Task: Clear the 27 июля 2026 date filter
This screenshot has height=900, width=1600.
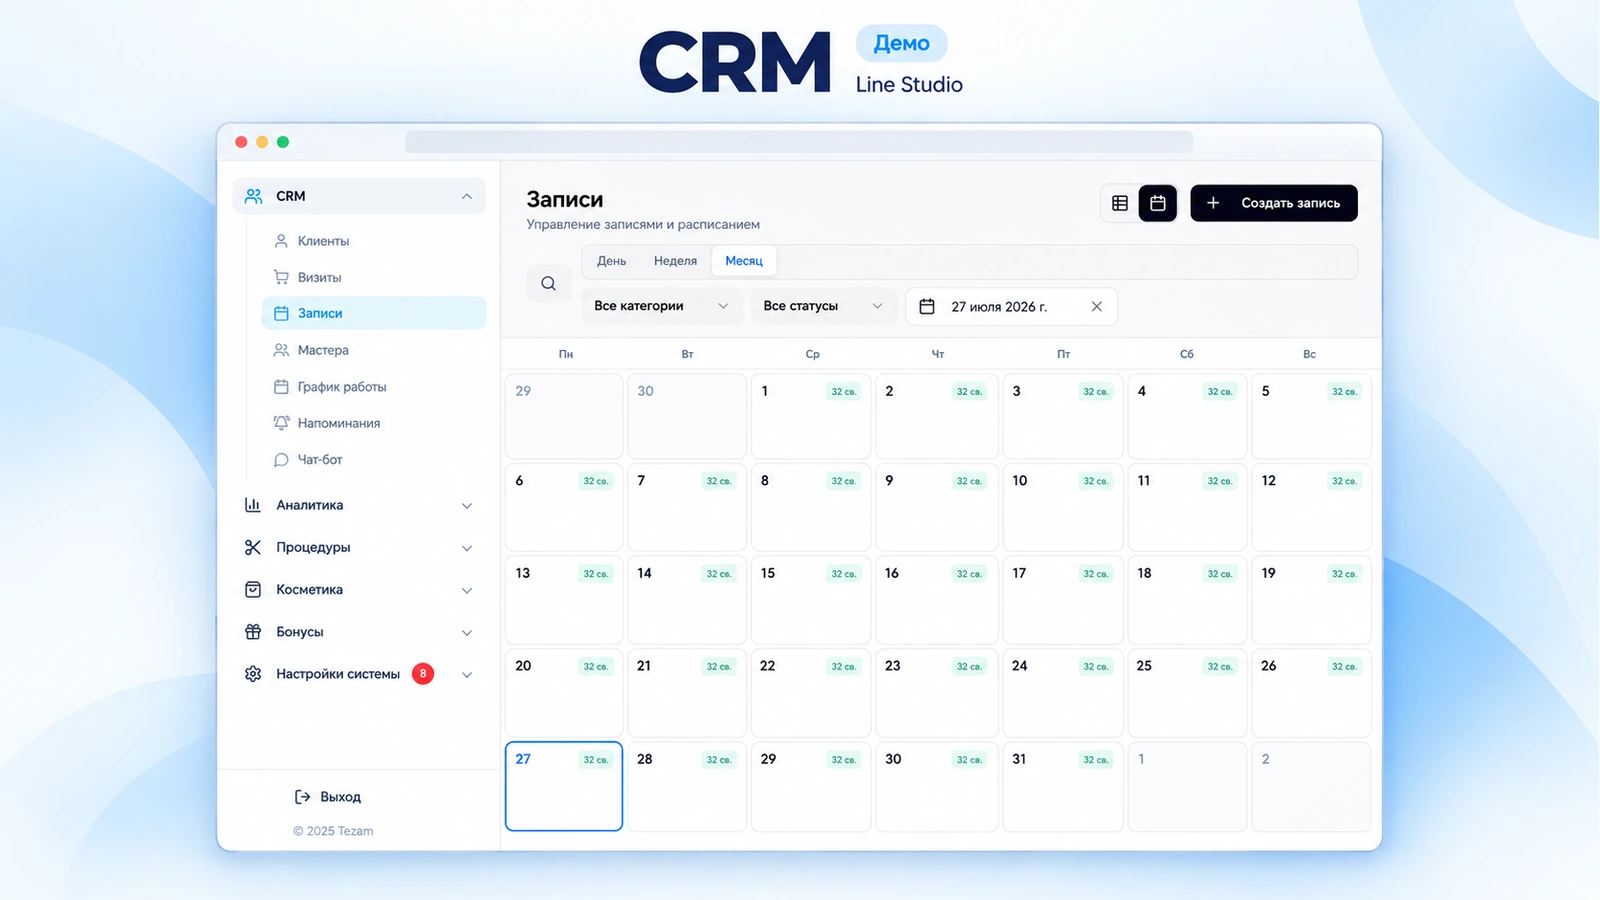Action: click(x=1097, y=306)
